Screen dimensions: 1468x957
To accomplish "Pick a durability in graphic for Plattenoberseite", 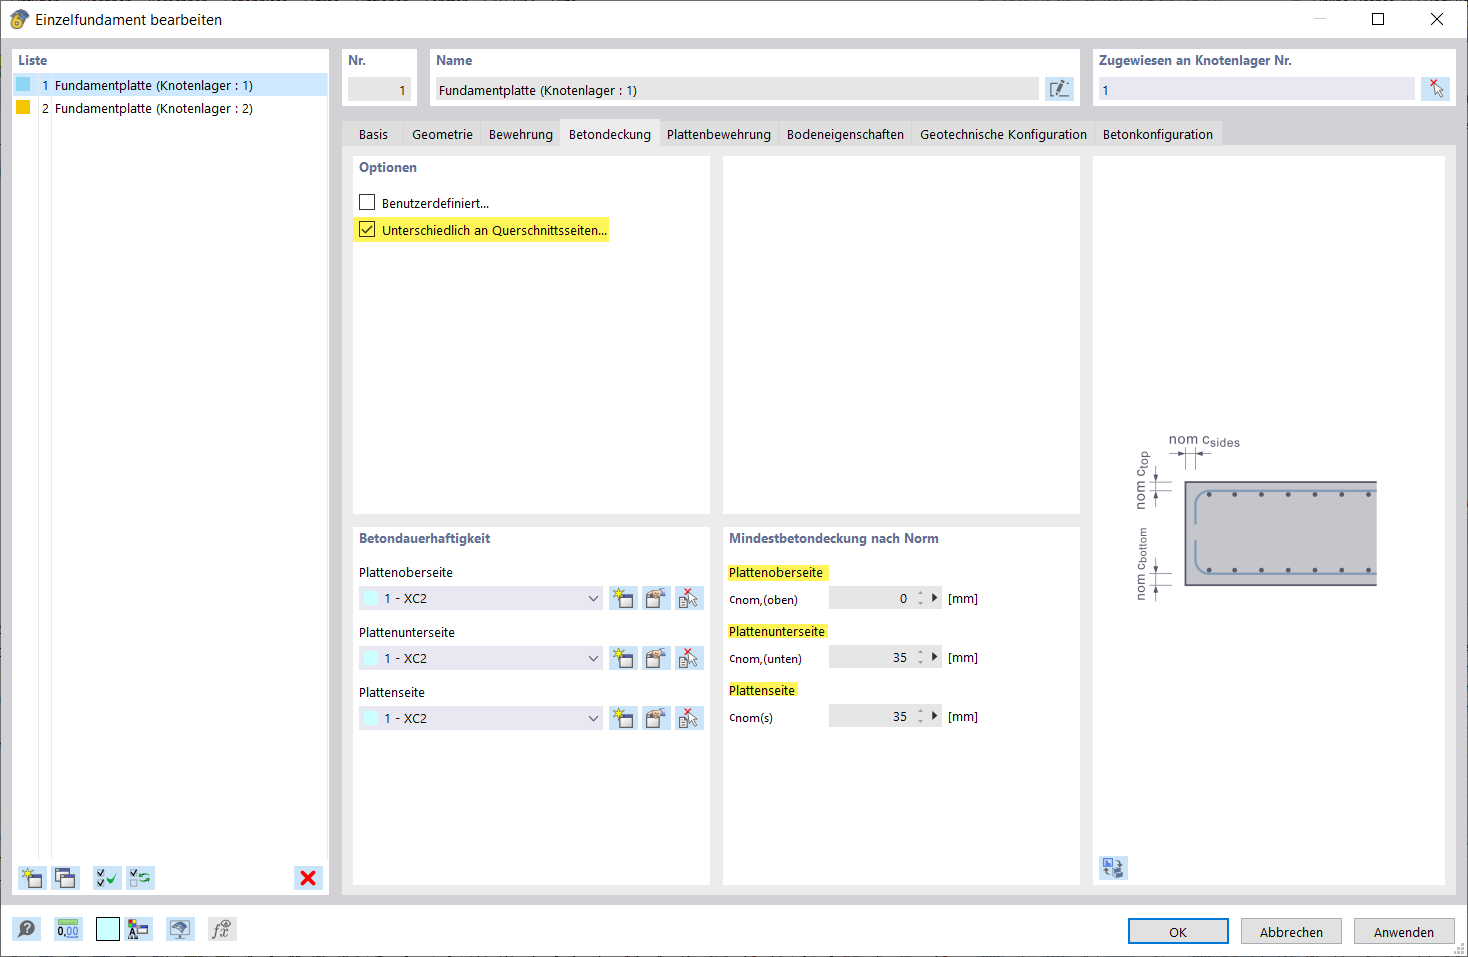I will [689, 598].
